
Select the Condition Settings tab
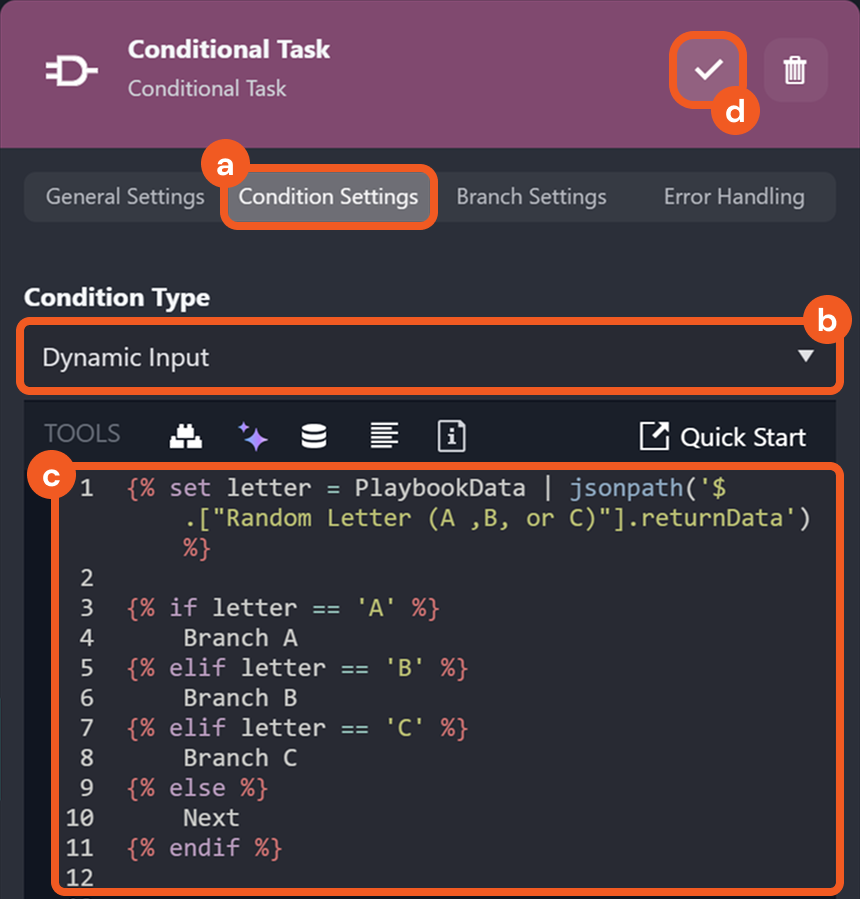[328, 196]
